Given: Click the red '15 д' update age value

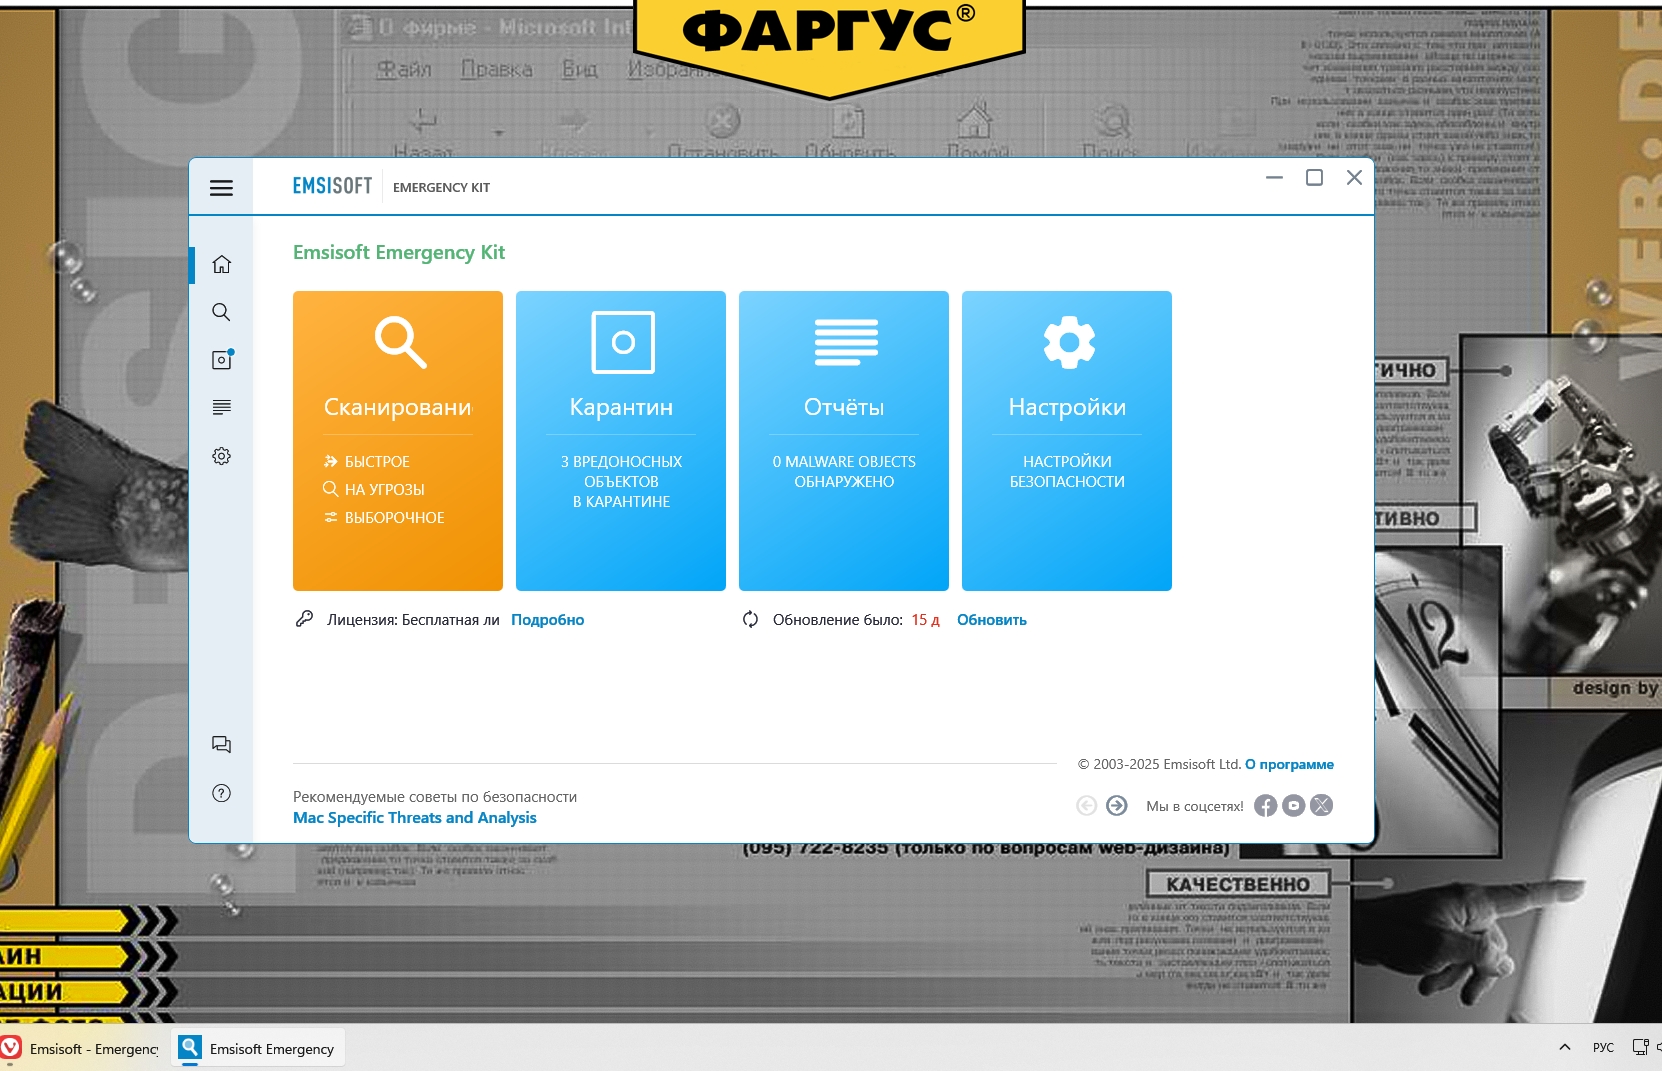Looking at the screenshot, I should (925, 620).
